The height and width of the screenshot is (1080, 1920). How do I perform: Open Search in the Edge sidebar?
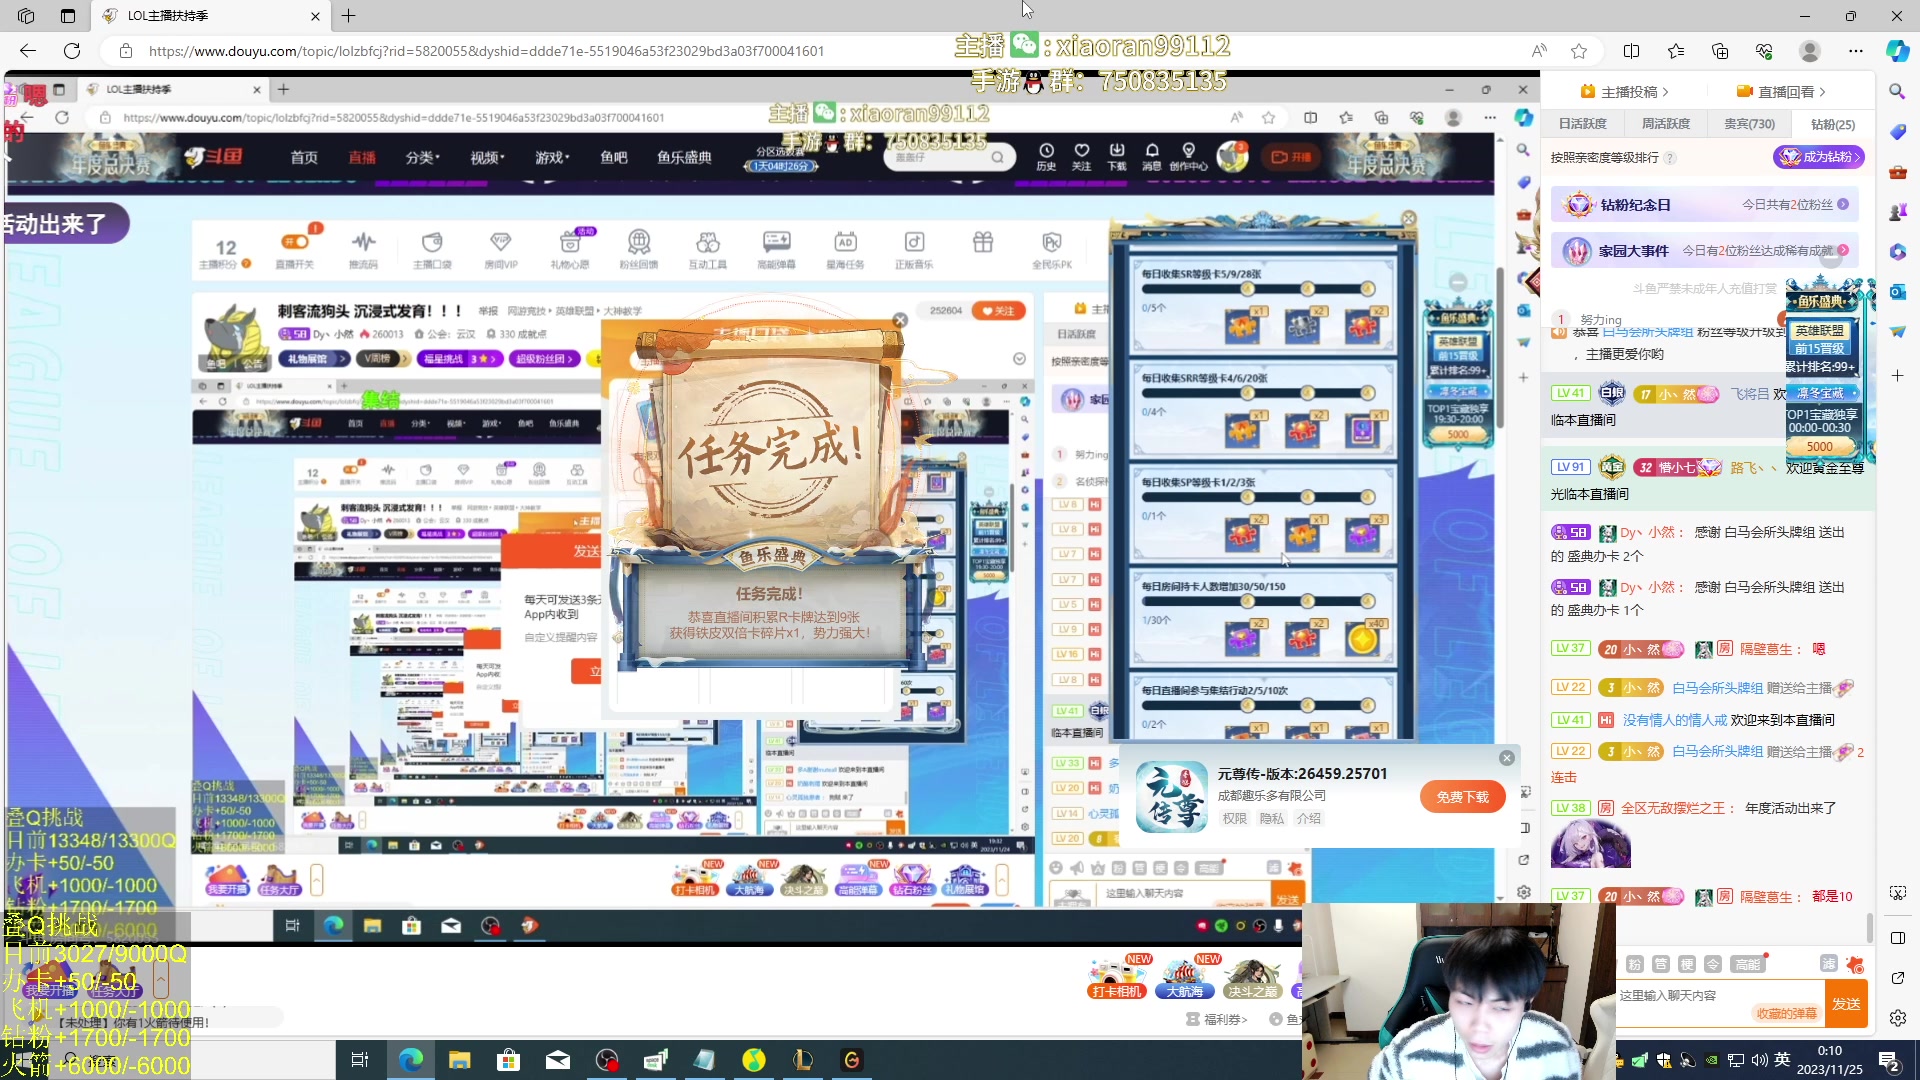1897,91
